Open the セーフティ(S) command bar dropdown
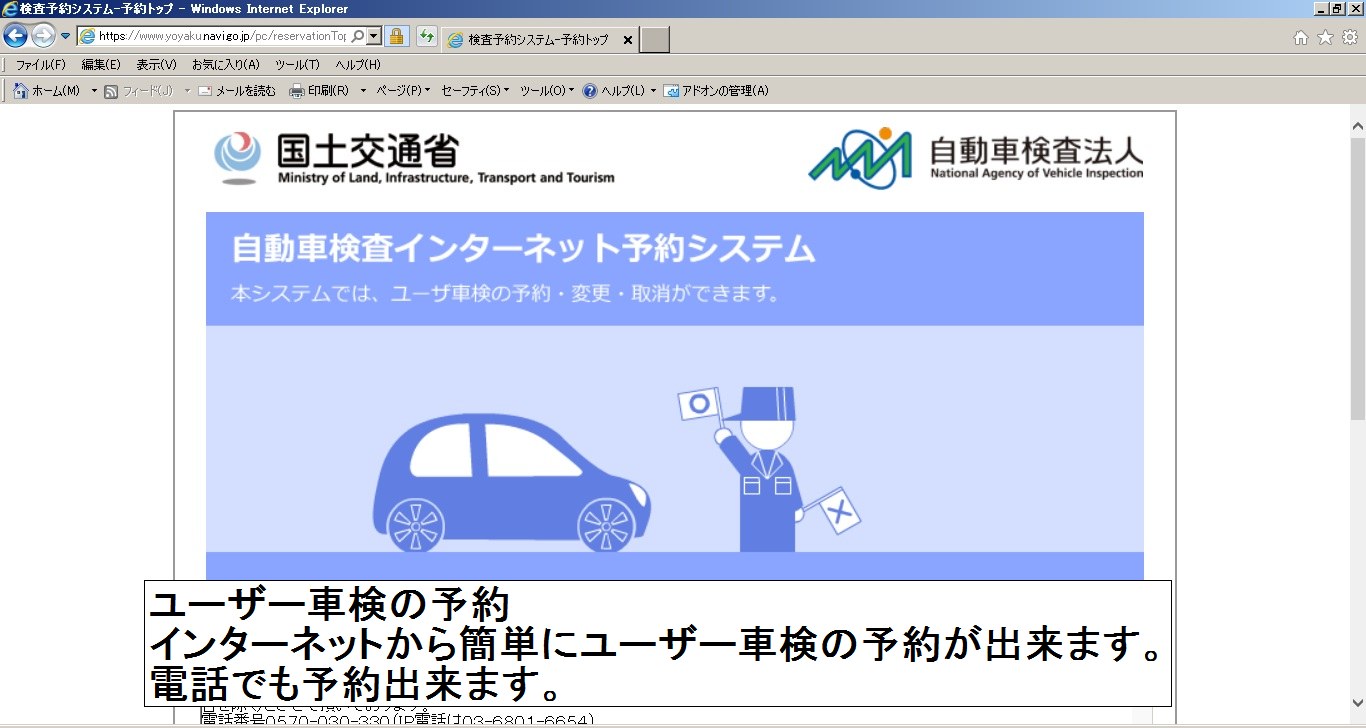 click(x=475, y=91)
